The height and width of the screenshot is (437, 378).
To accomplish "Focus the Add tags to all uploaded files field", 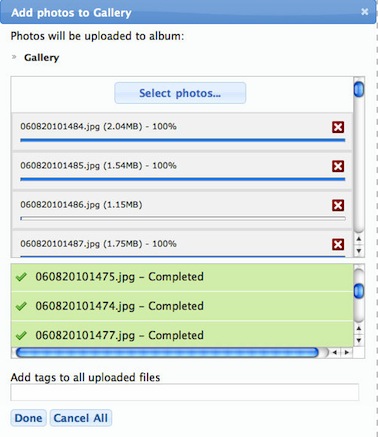I will [185, 392].
